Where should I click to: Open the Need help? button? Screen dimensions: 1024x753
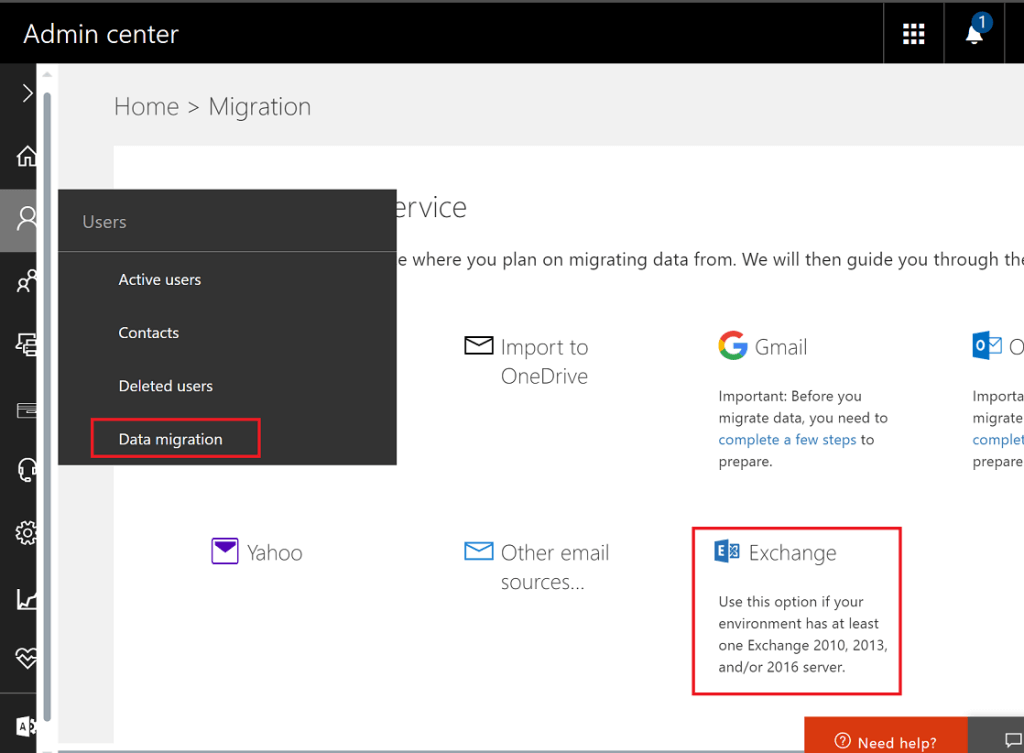point(886,735)
